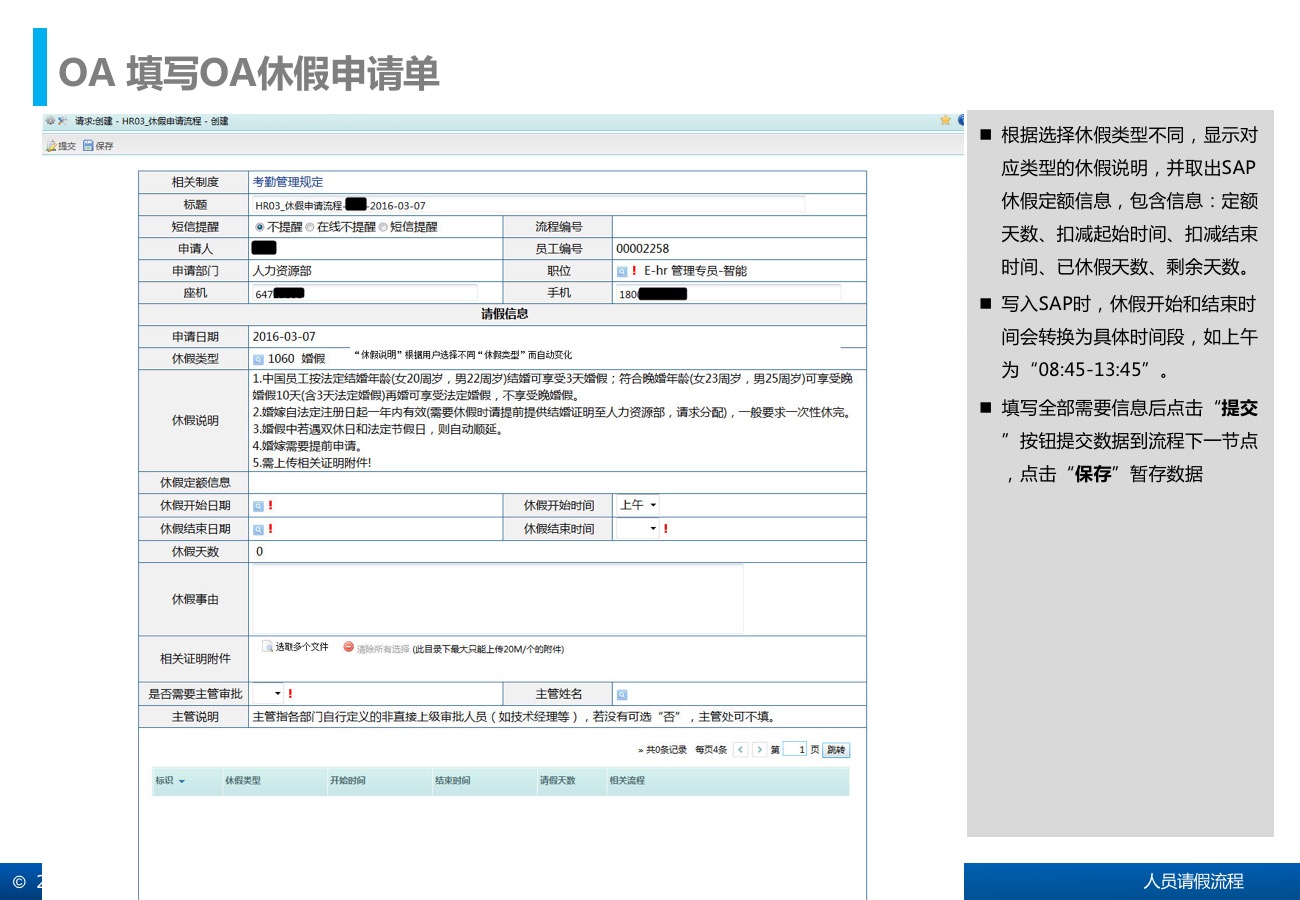Click the 主管姓名 browse magnifier icon
1300x900 pixels.
(x=622, y=694)
